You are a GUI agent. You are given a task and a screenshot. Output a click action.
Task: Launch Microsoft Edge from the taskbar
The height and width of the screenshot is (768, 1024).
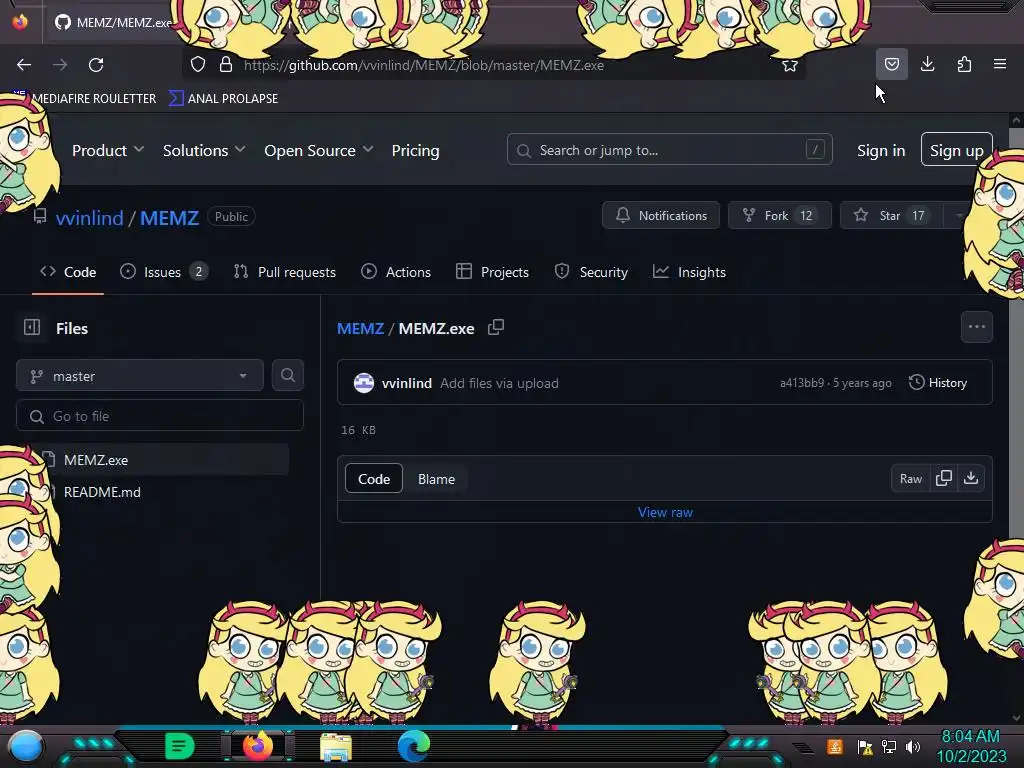(414, 746)
